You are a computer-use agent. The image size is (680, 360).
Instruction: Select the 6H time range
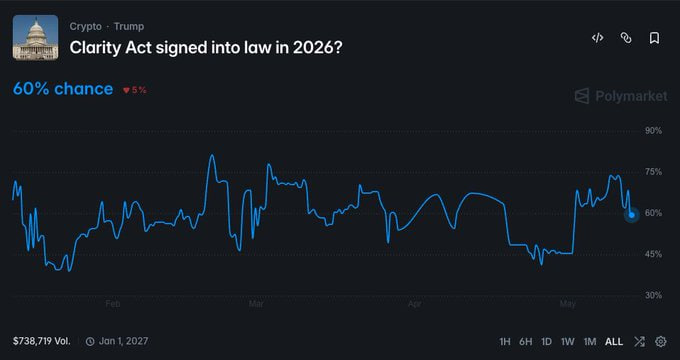(x=526, y=341)
